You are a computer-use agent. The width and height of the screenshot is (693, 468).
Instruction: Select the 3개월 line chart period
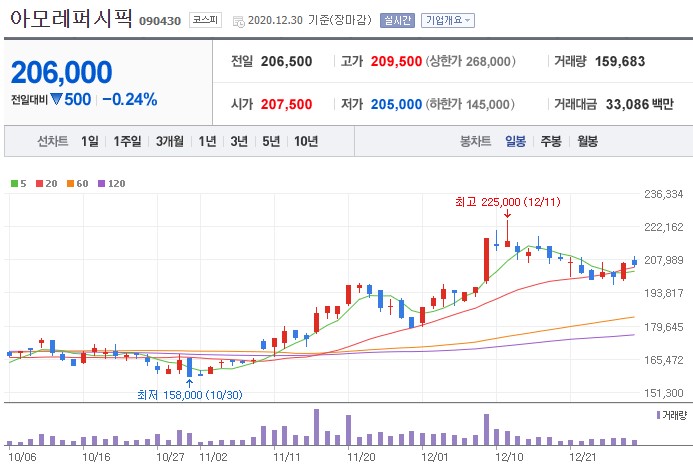pos(170,141)
